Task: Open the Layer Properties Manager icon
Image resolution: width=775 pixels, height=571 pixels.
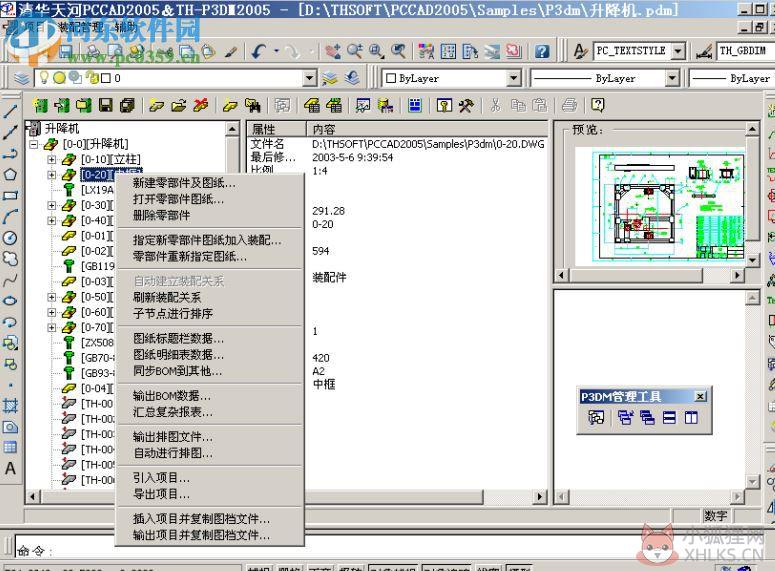Action: click(x=21, y=78)
